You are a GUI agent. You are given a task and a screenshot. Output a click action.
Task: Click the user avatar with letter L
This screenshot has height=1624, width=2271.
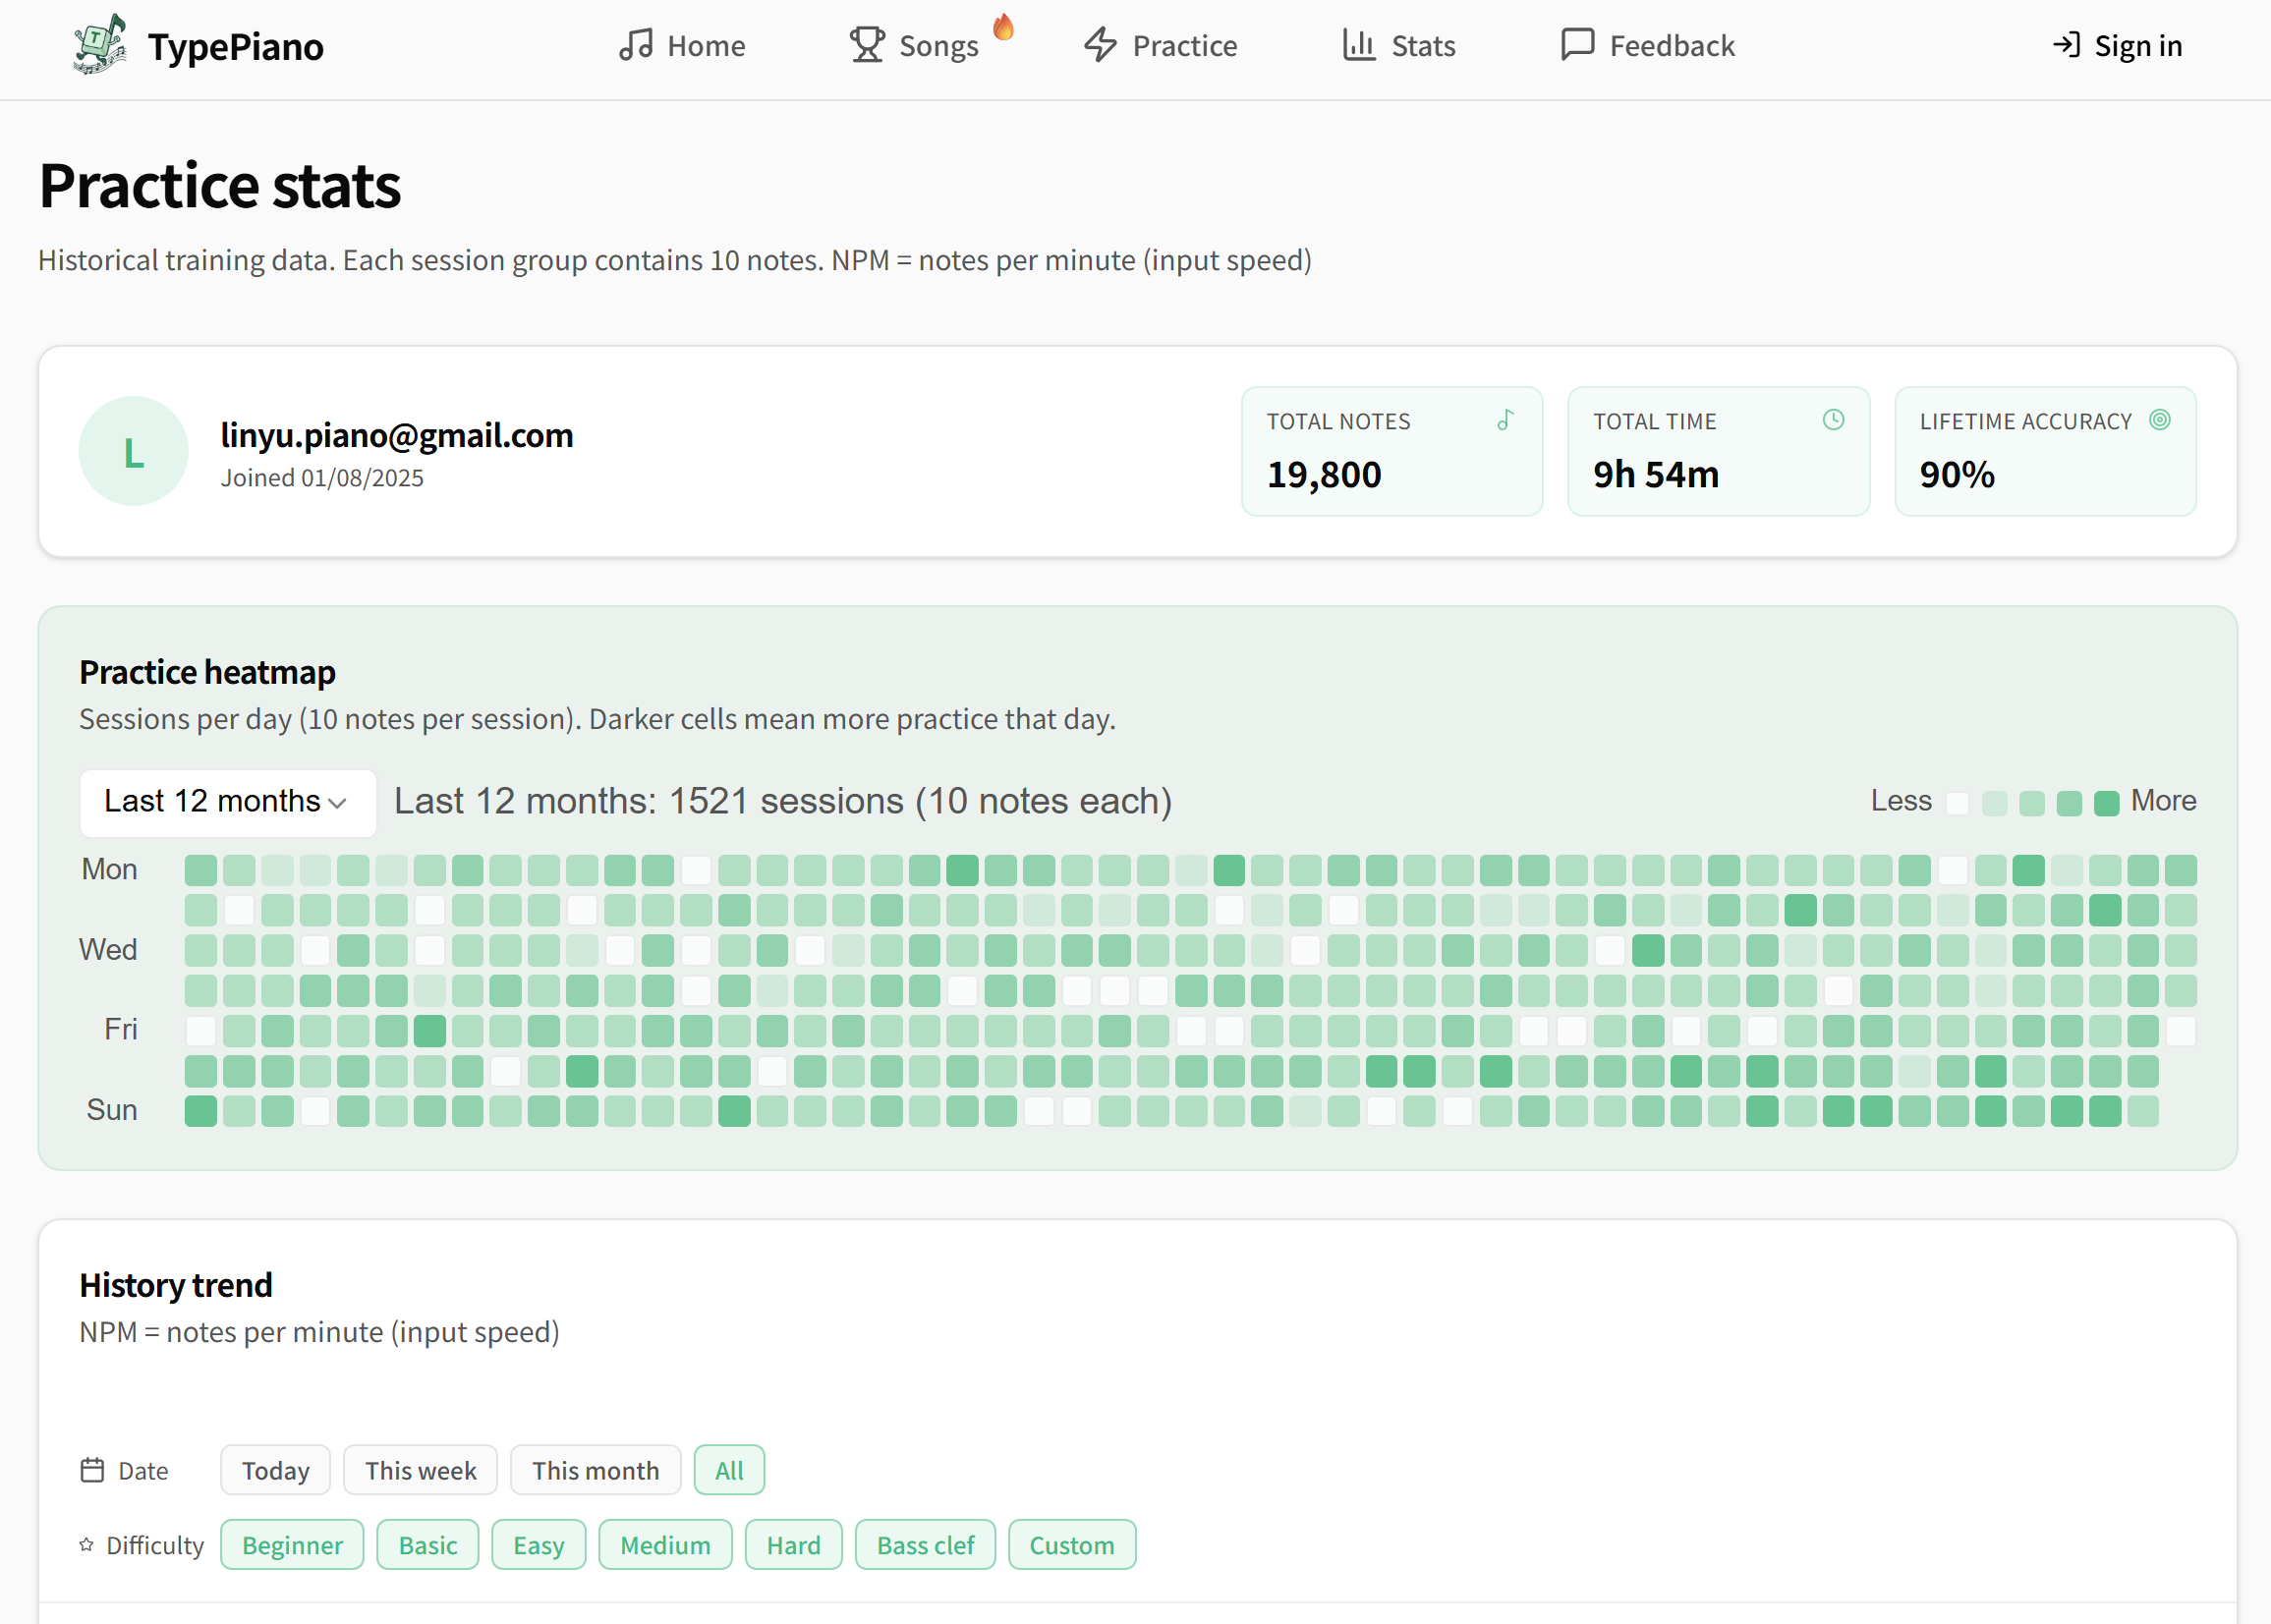133,451
